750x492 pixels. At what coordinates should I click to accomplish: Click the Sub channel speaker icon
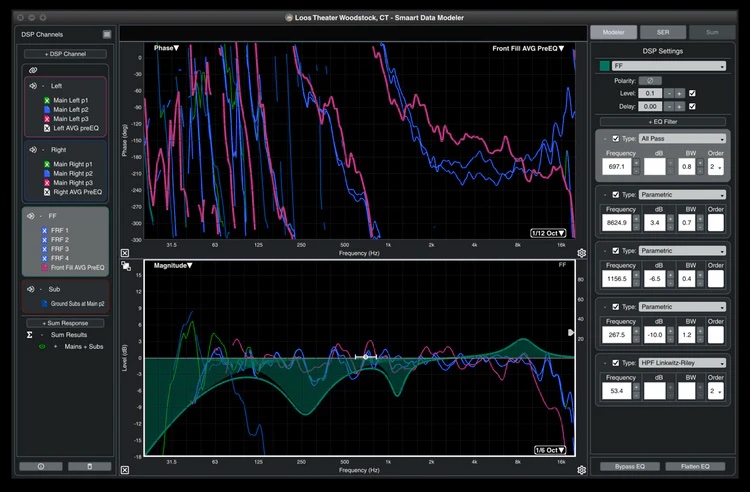32,288
